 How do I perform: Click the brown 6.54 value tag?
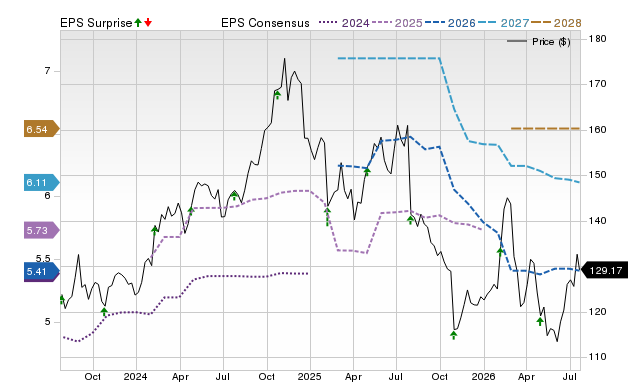(41, 129)
